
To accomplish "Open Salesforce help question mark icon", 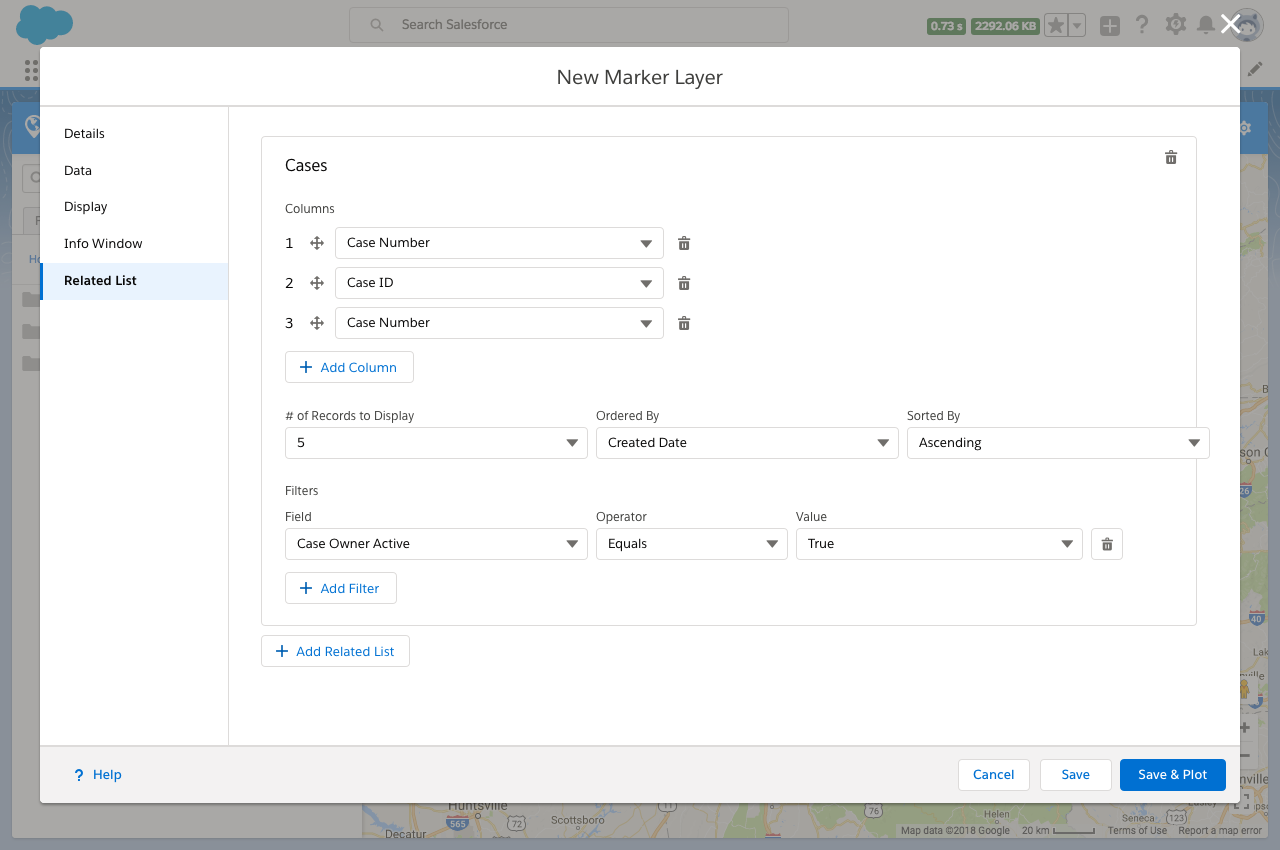I will point(1142,25).
